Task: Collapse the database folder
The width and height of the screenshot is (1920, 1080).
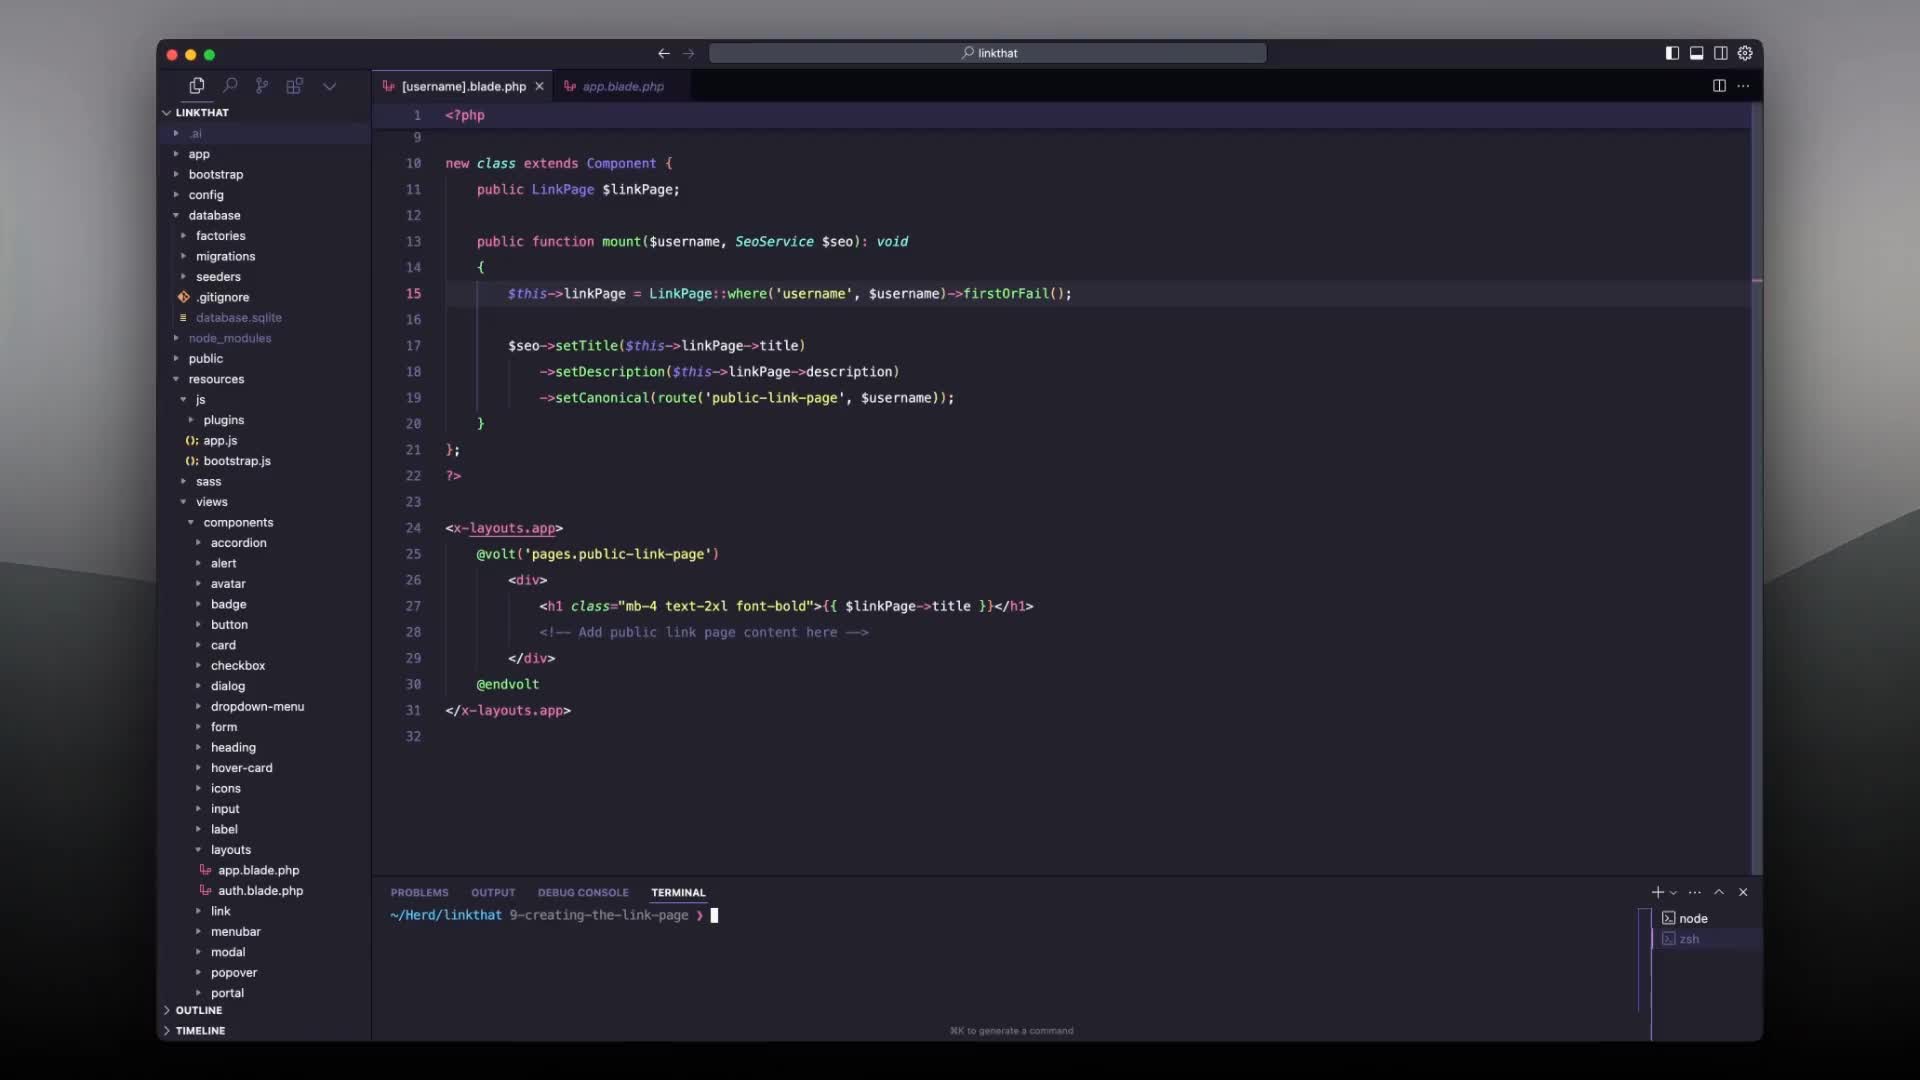Action: click(x=264, y=215)
